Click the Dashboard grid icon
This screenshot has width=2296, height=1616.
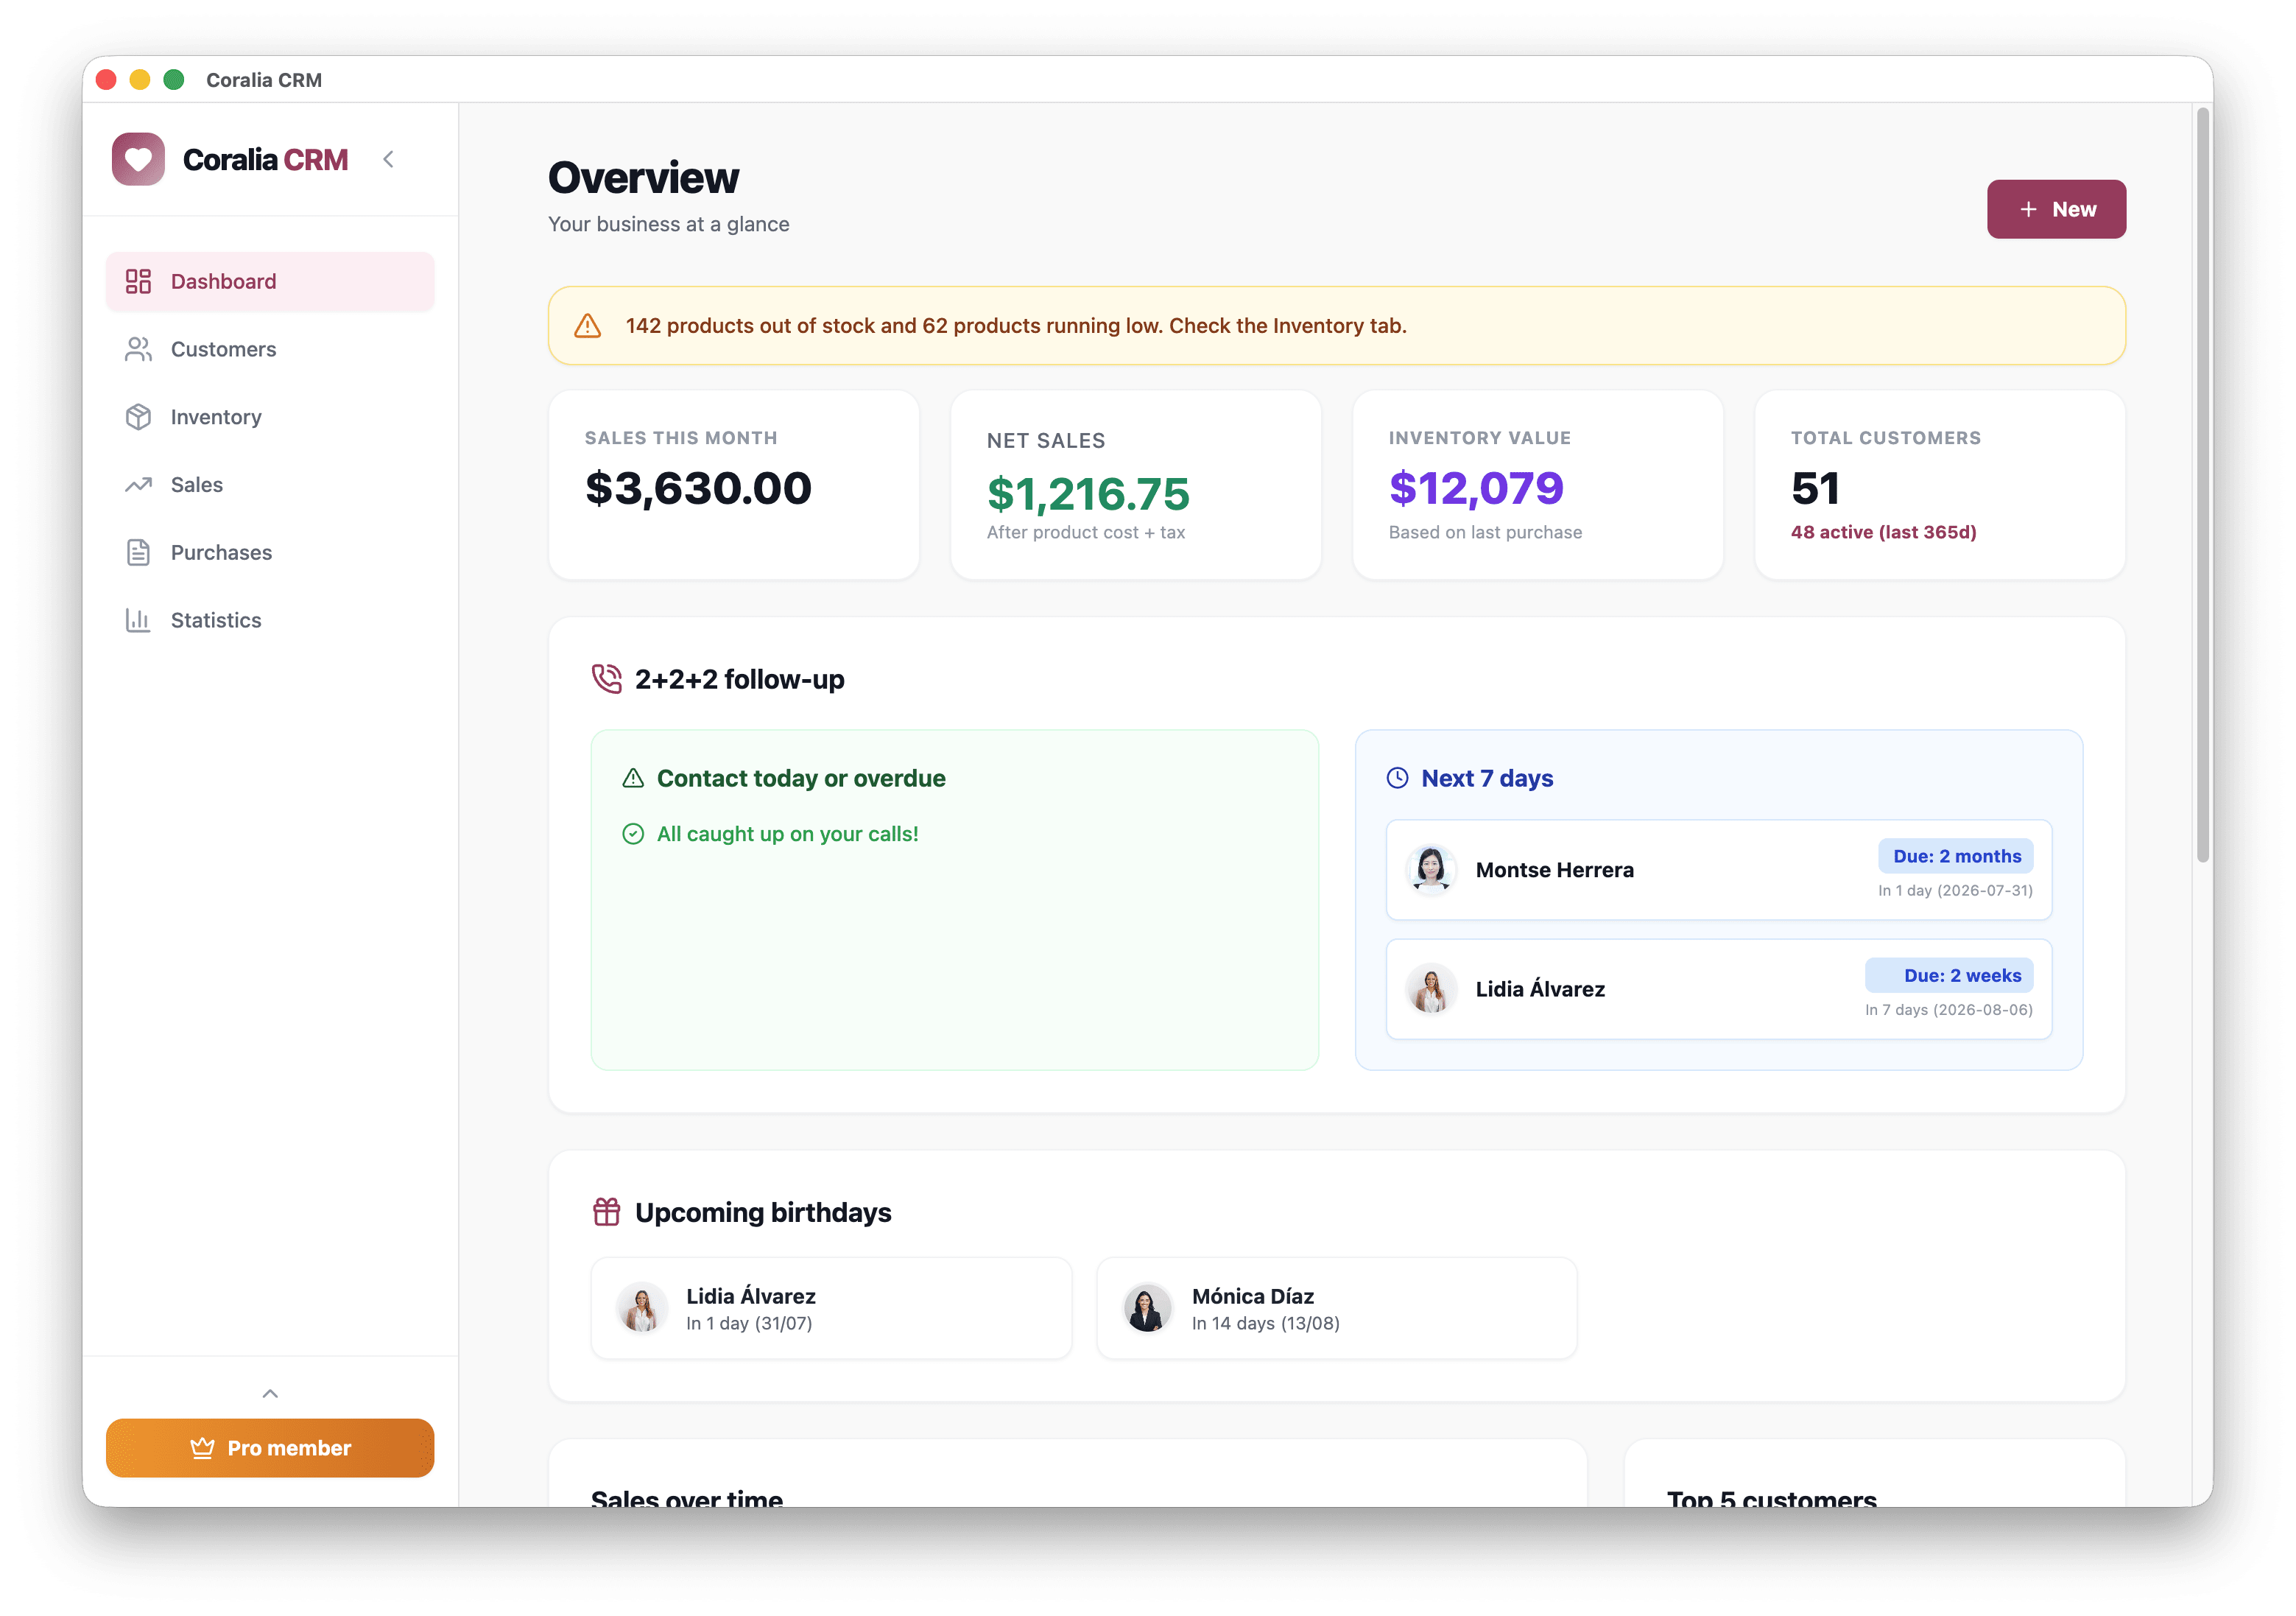pyautogui.click(x=138, y=281)
